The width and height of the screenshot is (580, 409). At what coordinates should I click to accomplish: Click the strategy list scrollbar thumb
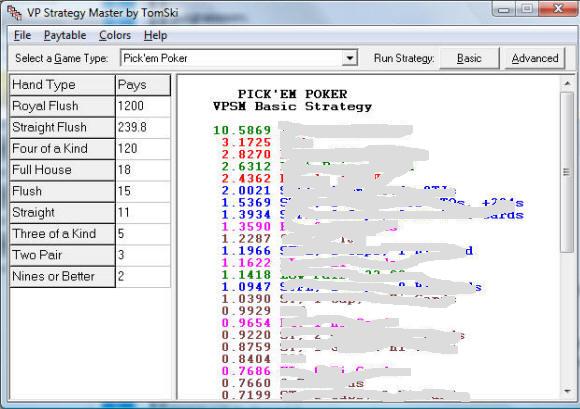pos(567,172)
